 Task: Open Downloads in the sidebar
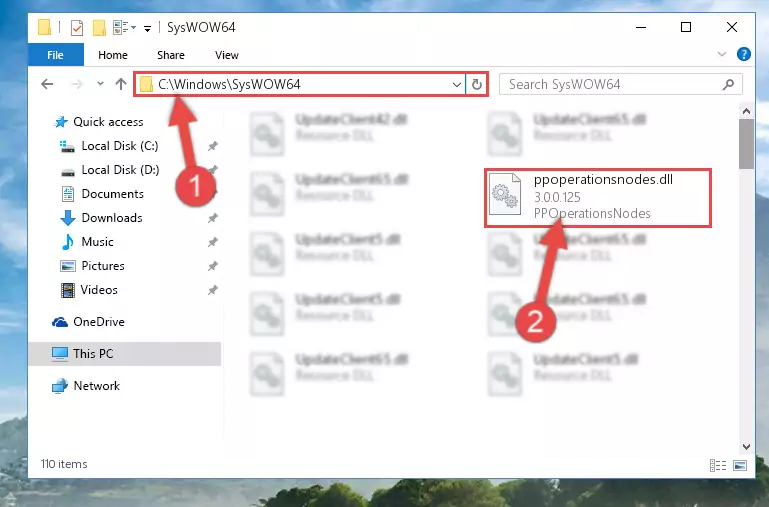[x=112, y=218]
